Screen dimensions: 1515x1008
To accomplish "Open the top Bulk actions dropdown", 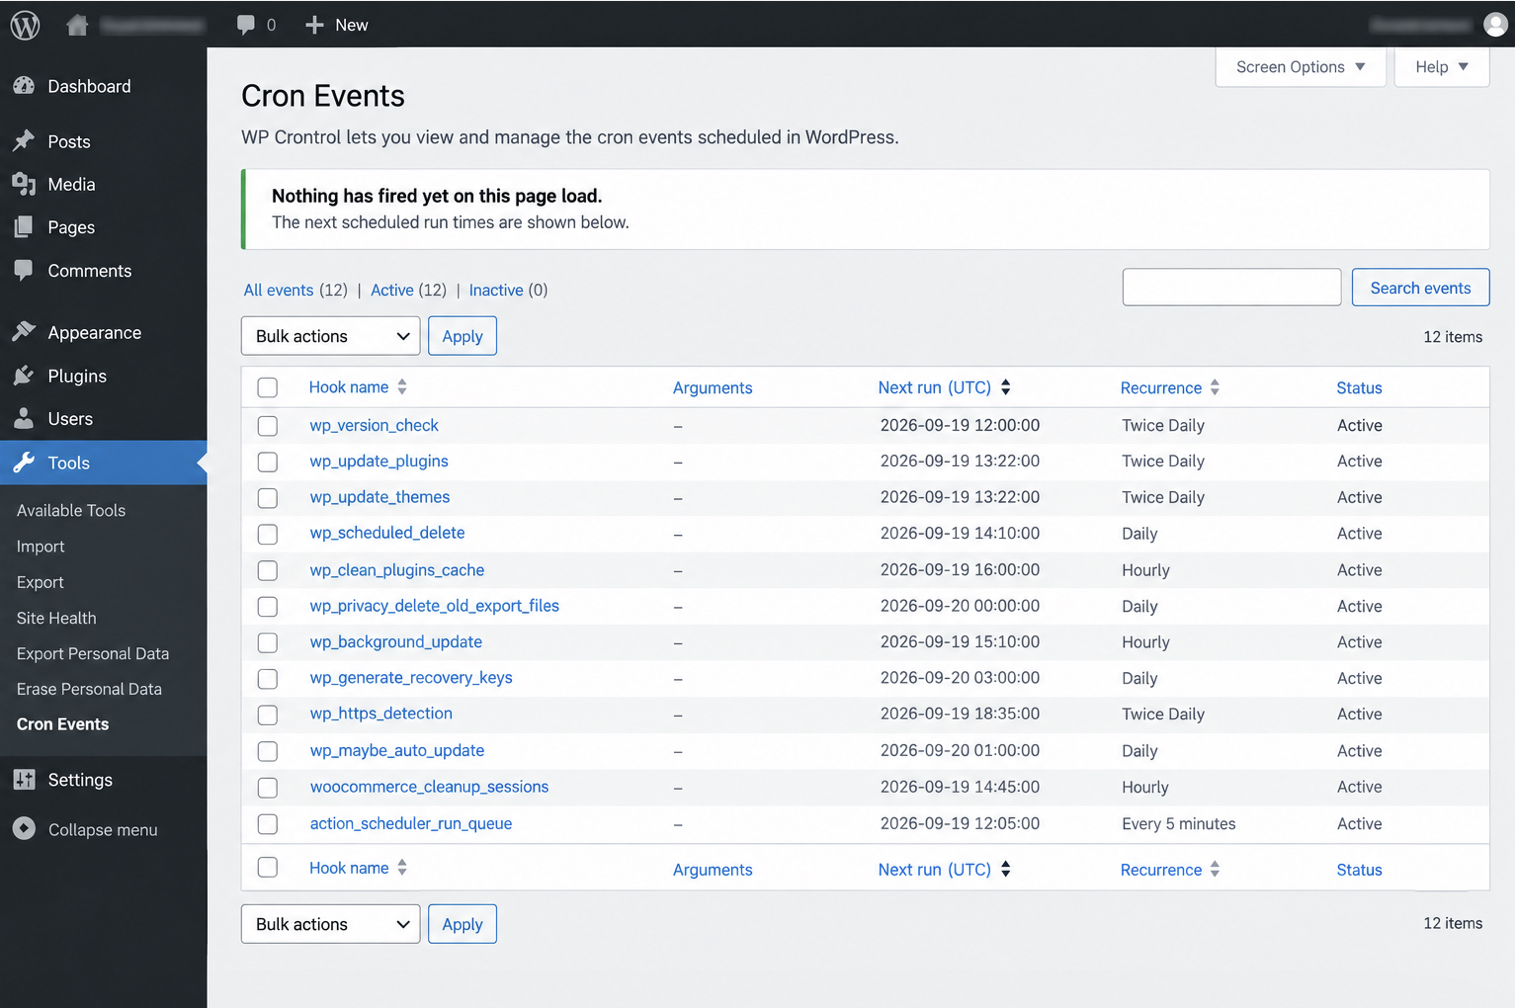I will [x=330, y=336].
